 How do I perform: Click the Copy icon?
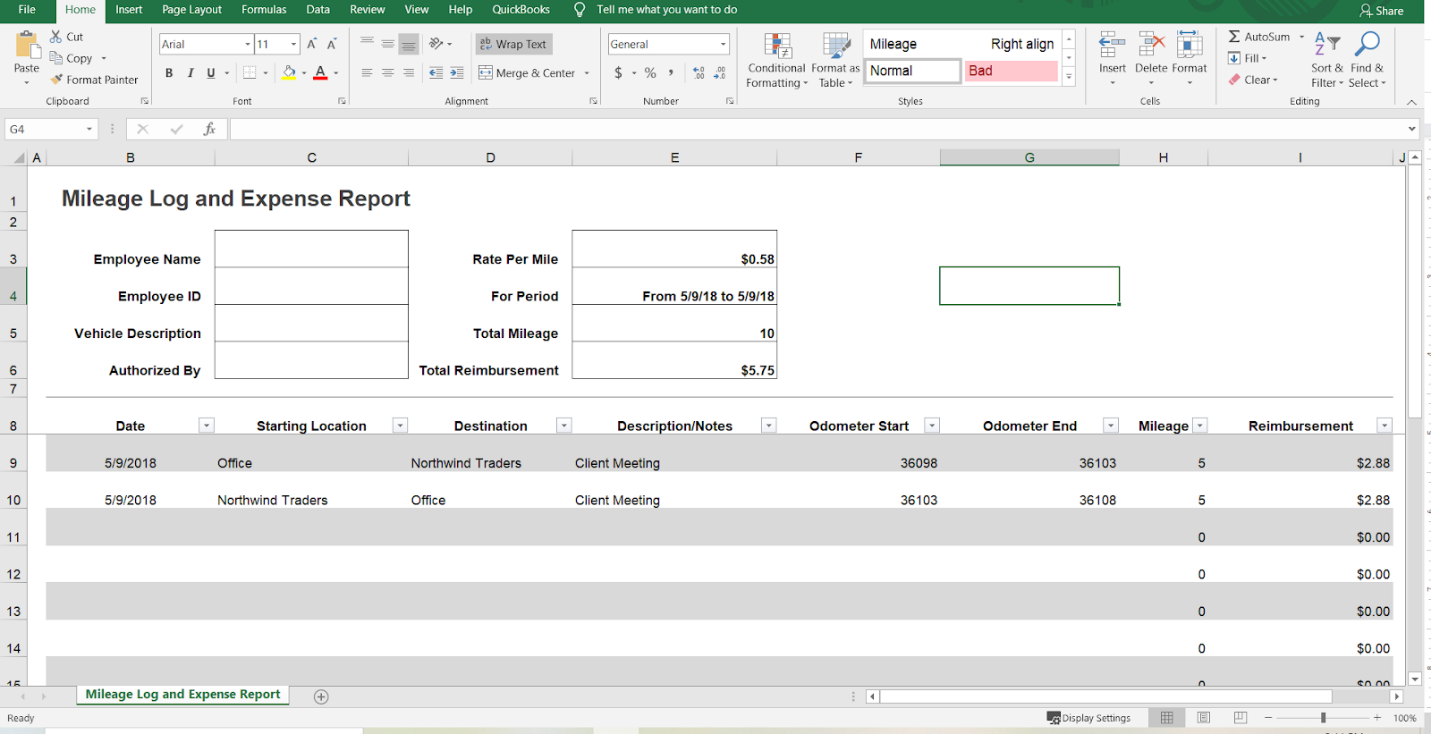(x=56, y=59)
